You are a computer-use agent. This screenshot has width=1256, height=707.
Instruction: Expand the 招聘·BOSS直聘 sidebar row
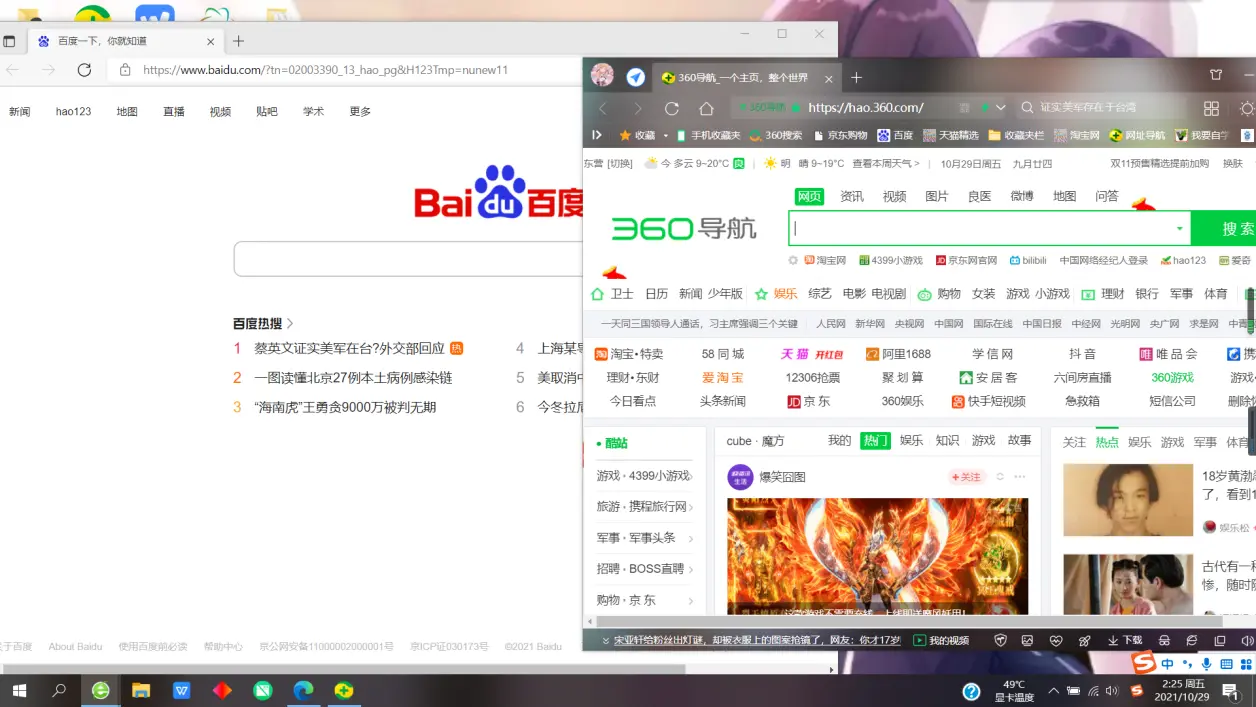tap(645, 568)
